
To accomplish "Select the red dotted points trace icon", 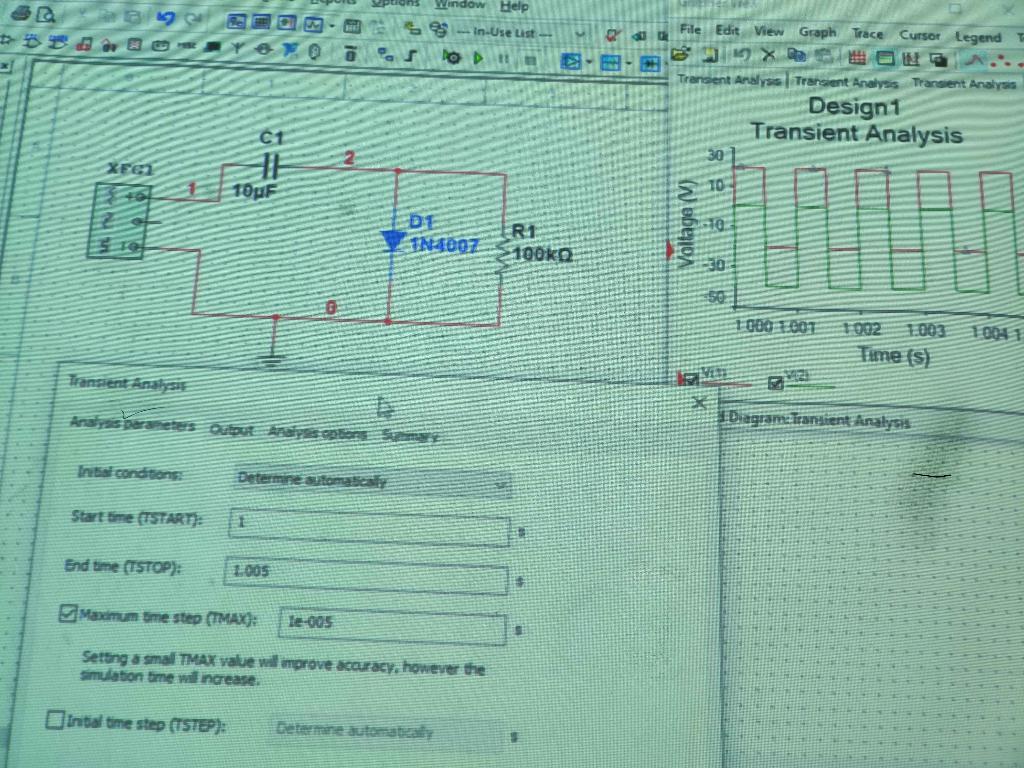I will click(1000, 61).
